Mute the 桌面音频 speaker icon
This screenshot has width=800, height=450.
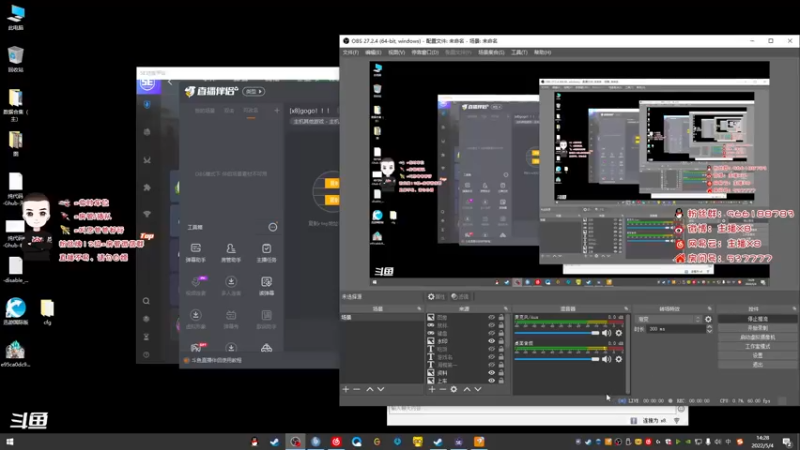coord(606,359)
